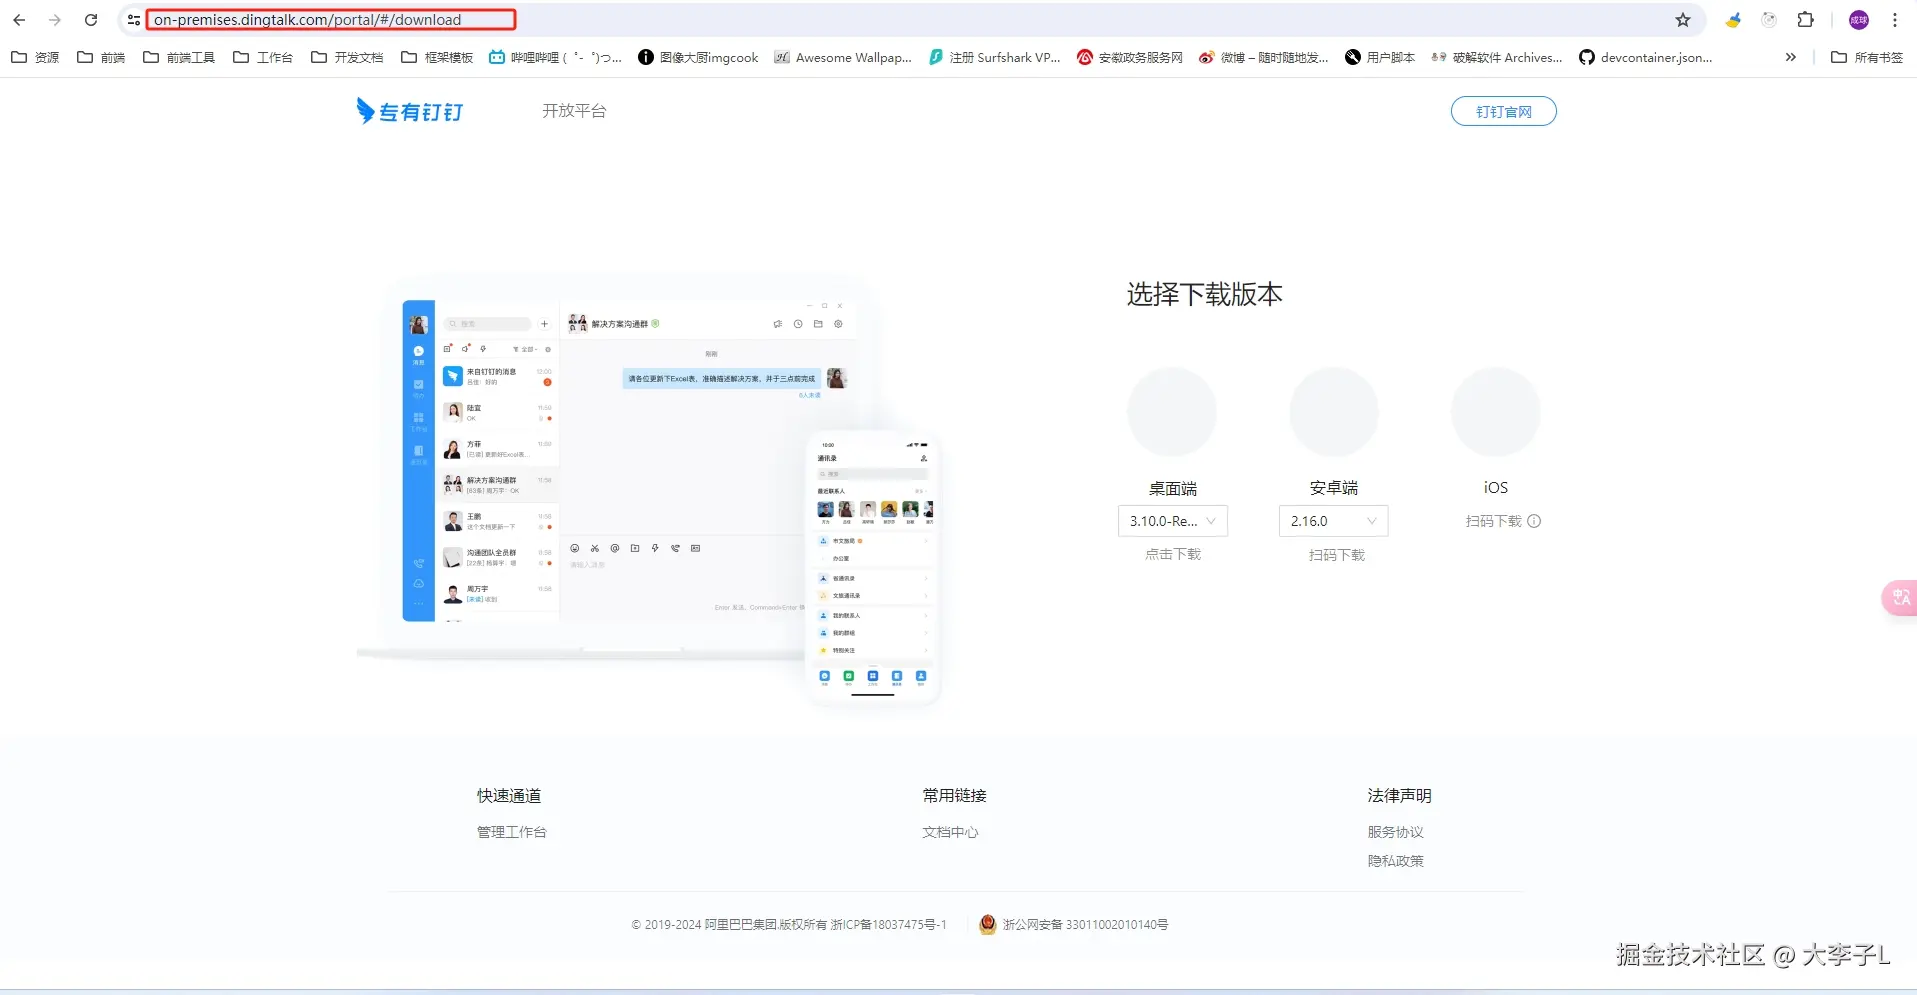The height and width of the screenshot is (995, 1917).
Task: Open the 开放平台 navigation item
Action: [574, 111]
